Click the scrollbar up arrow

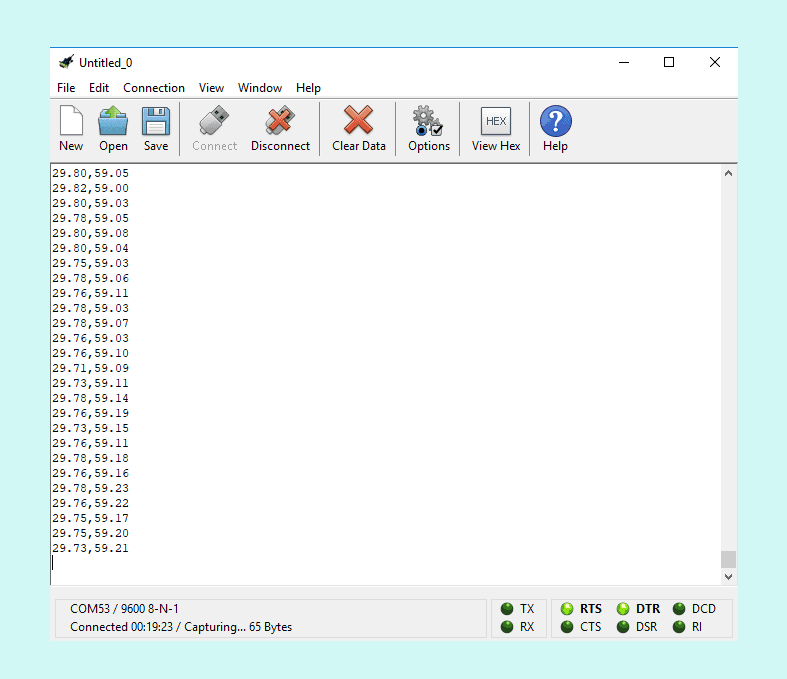point(728,174)
